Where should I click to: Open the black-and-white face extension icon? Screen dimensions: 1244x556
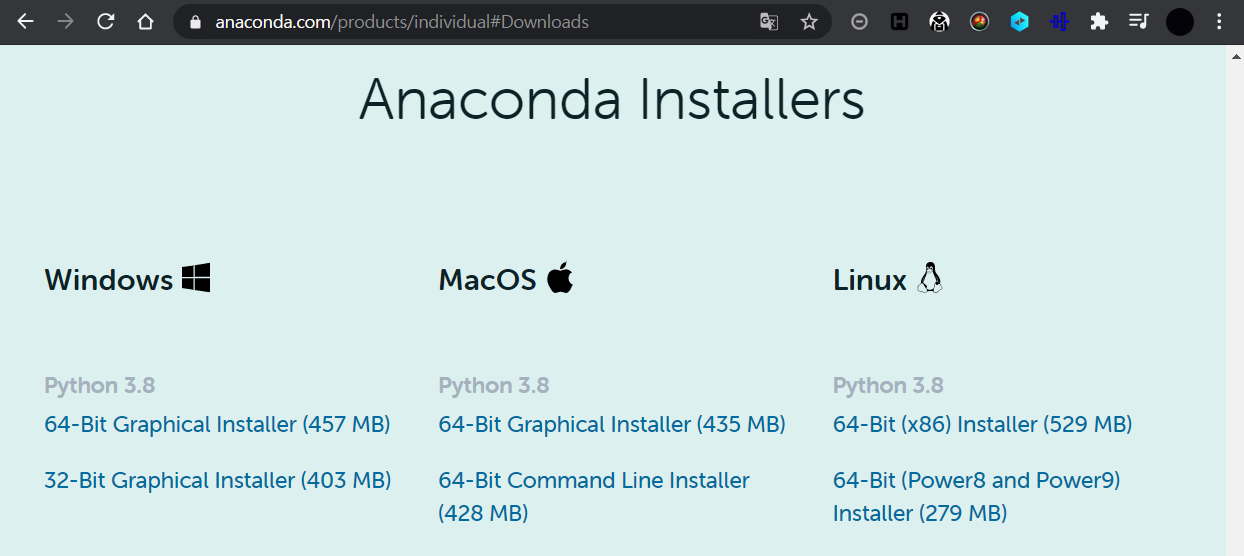939,21
